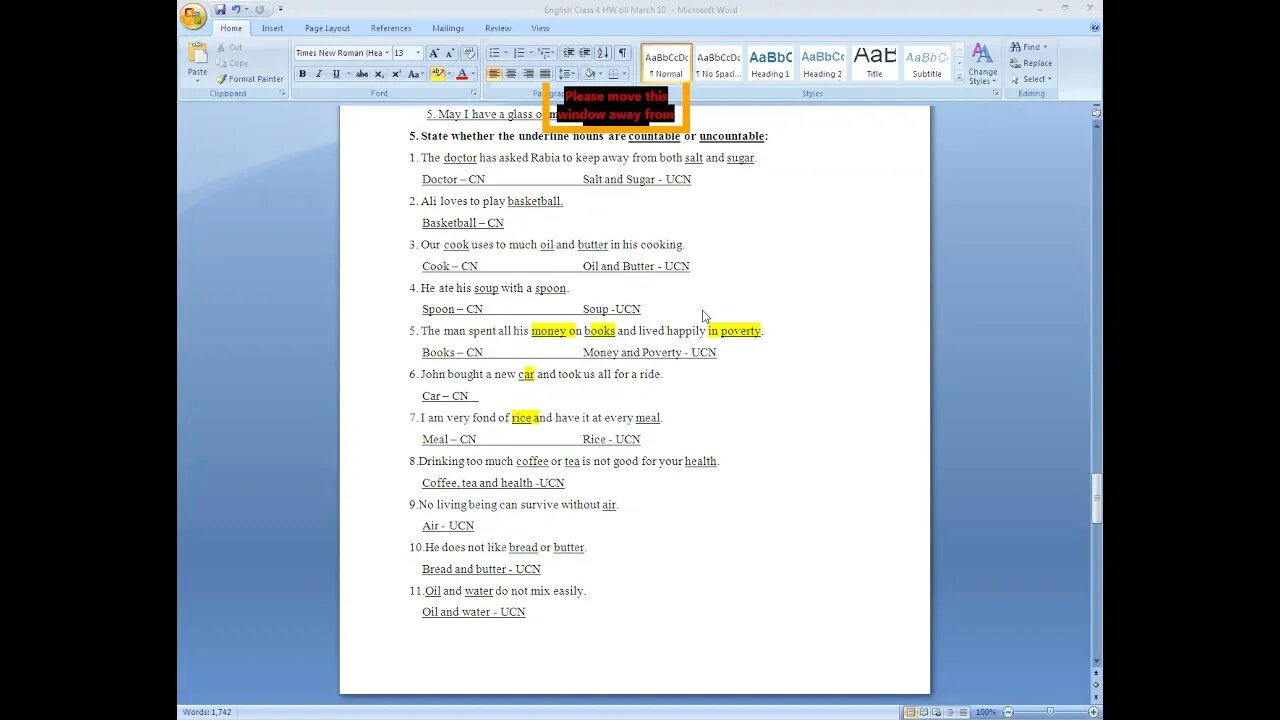Apply the Heading 2 style
The image size is (1280, 720).
coord(822,63)
